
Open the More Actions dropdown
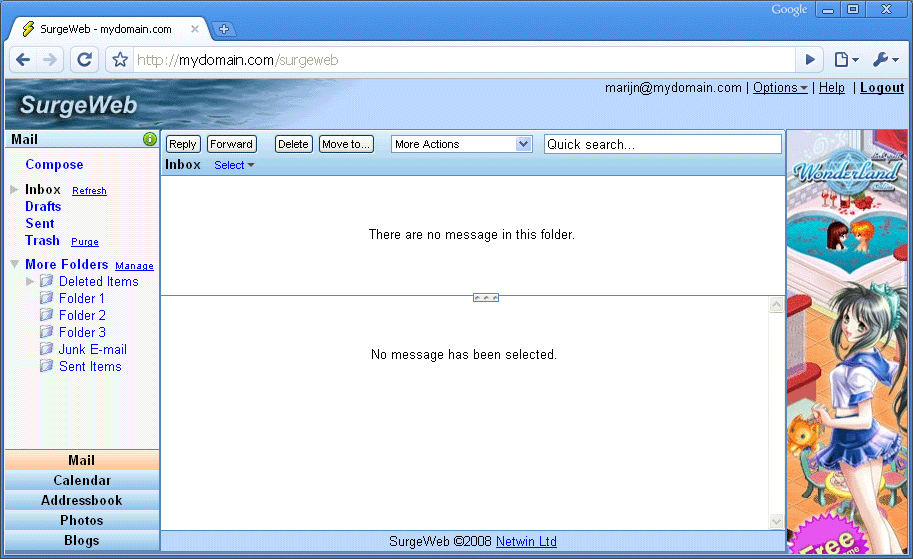pyautogui.click(x=461, y=144)
